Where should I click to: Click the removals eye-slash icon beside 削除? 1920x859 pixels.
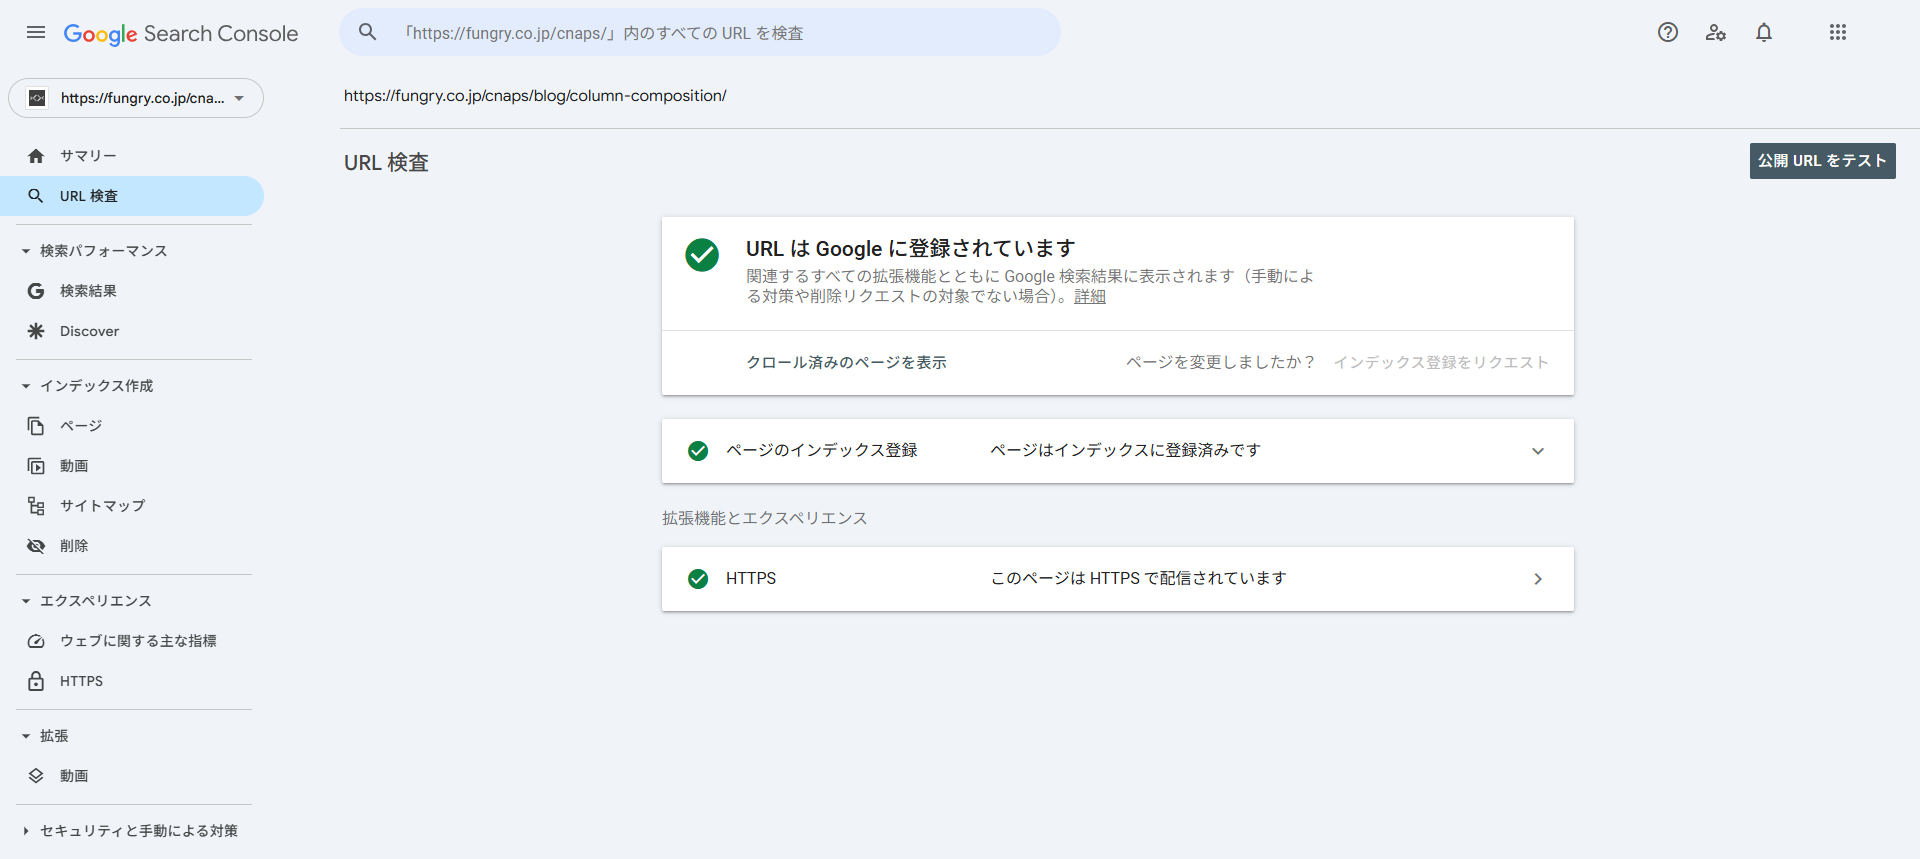(36, 546)
